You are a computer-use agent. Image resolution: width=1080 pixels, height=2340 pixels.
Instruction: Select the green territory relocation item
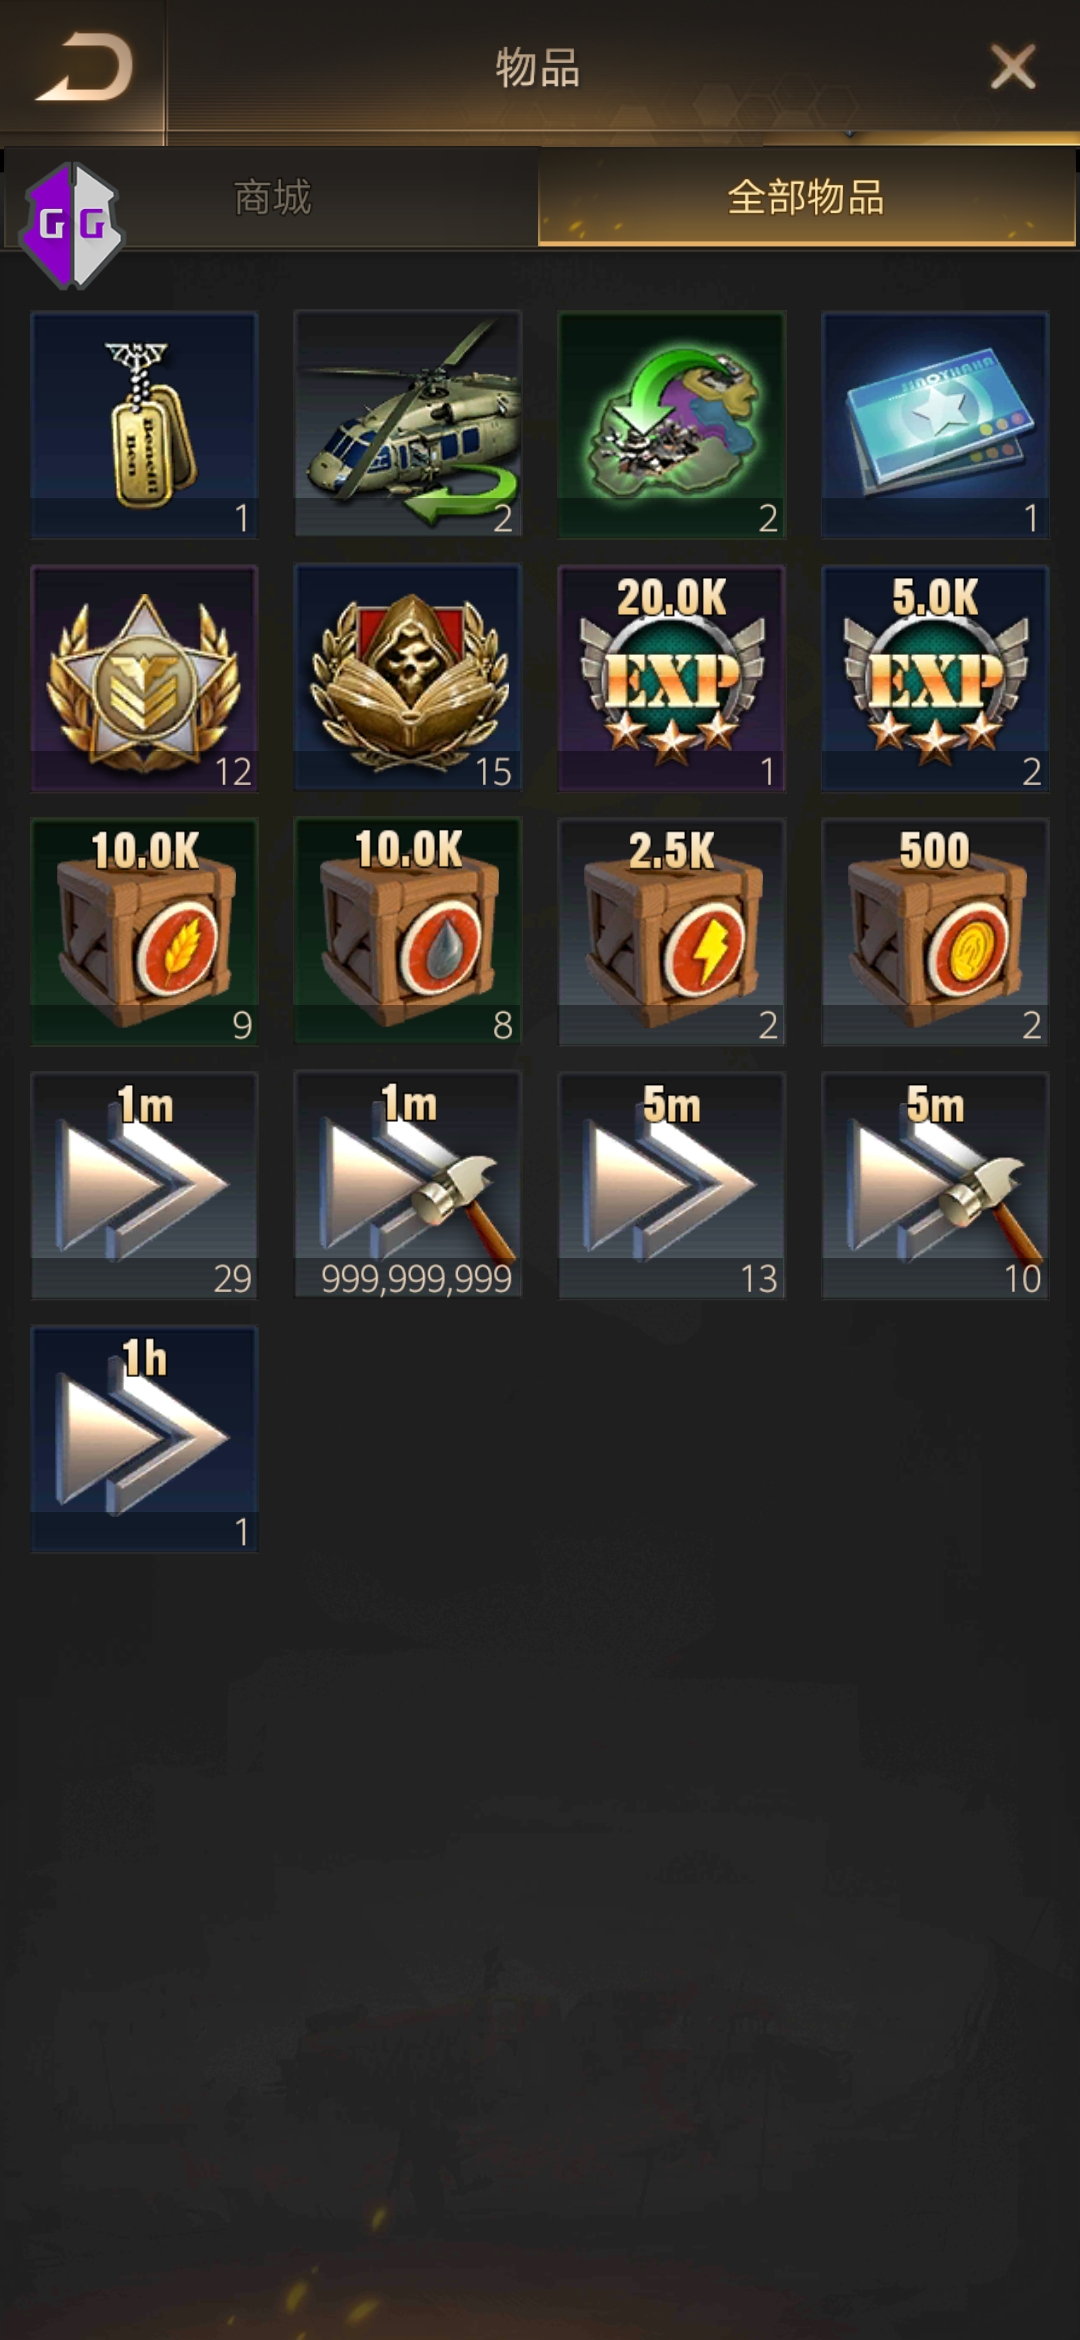pos(672,425)
